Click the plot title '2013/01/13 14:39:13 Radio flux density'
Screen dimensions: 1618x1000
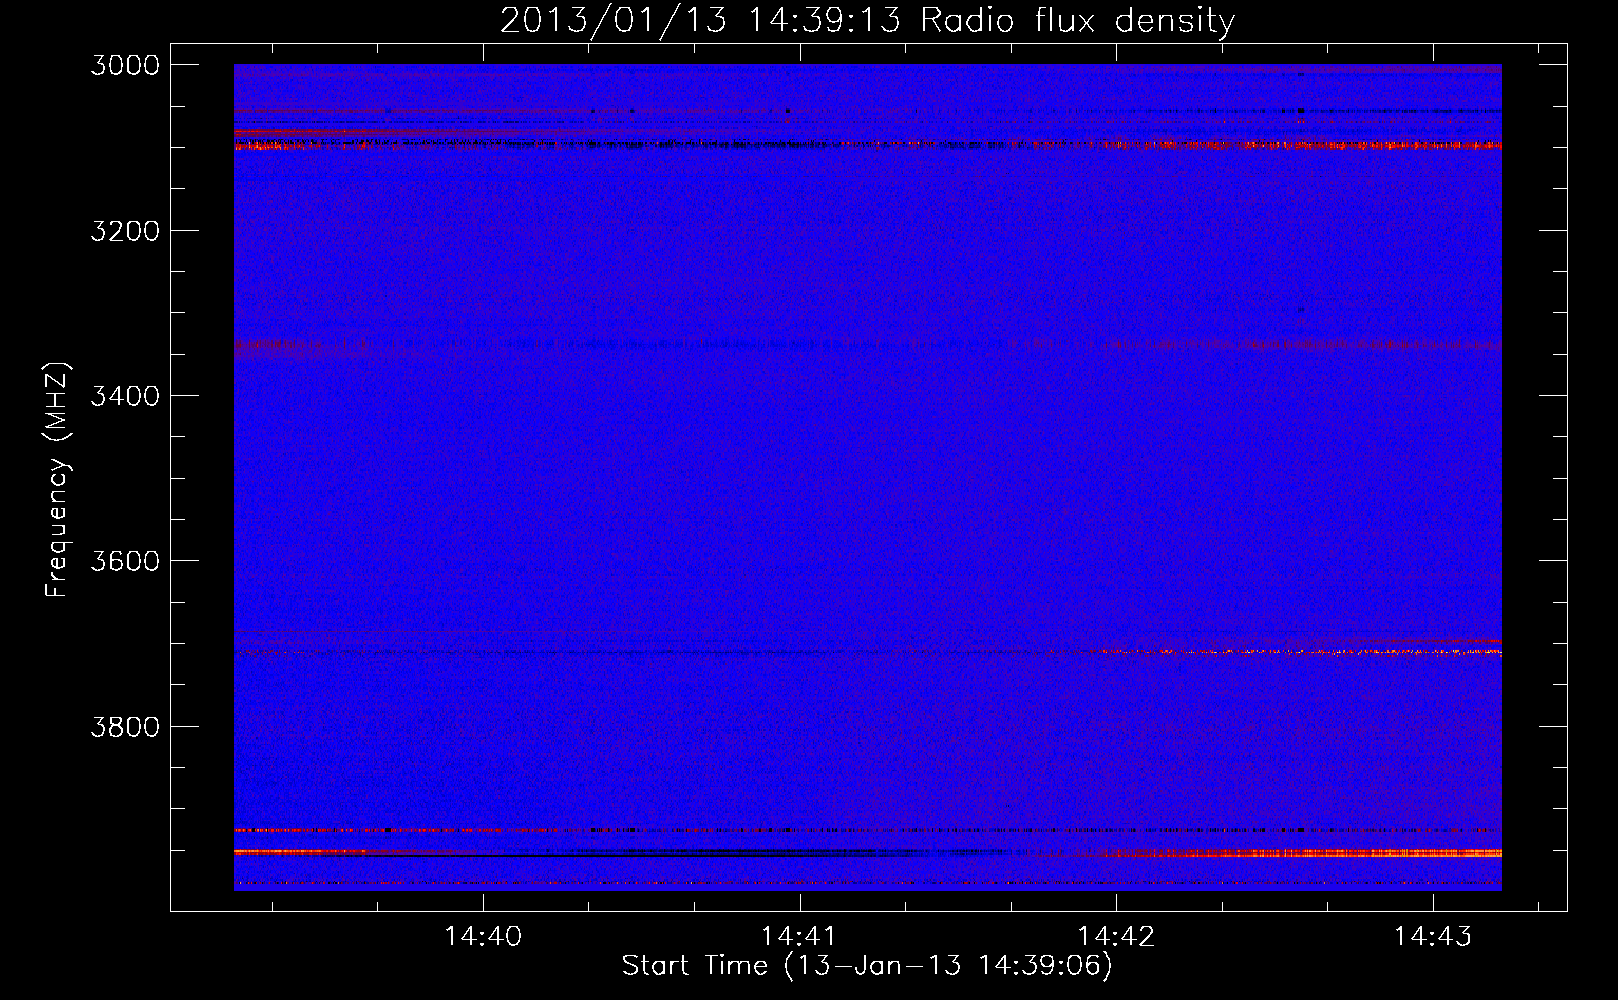[867, 20]
